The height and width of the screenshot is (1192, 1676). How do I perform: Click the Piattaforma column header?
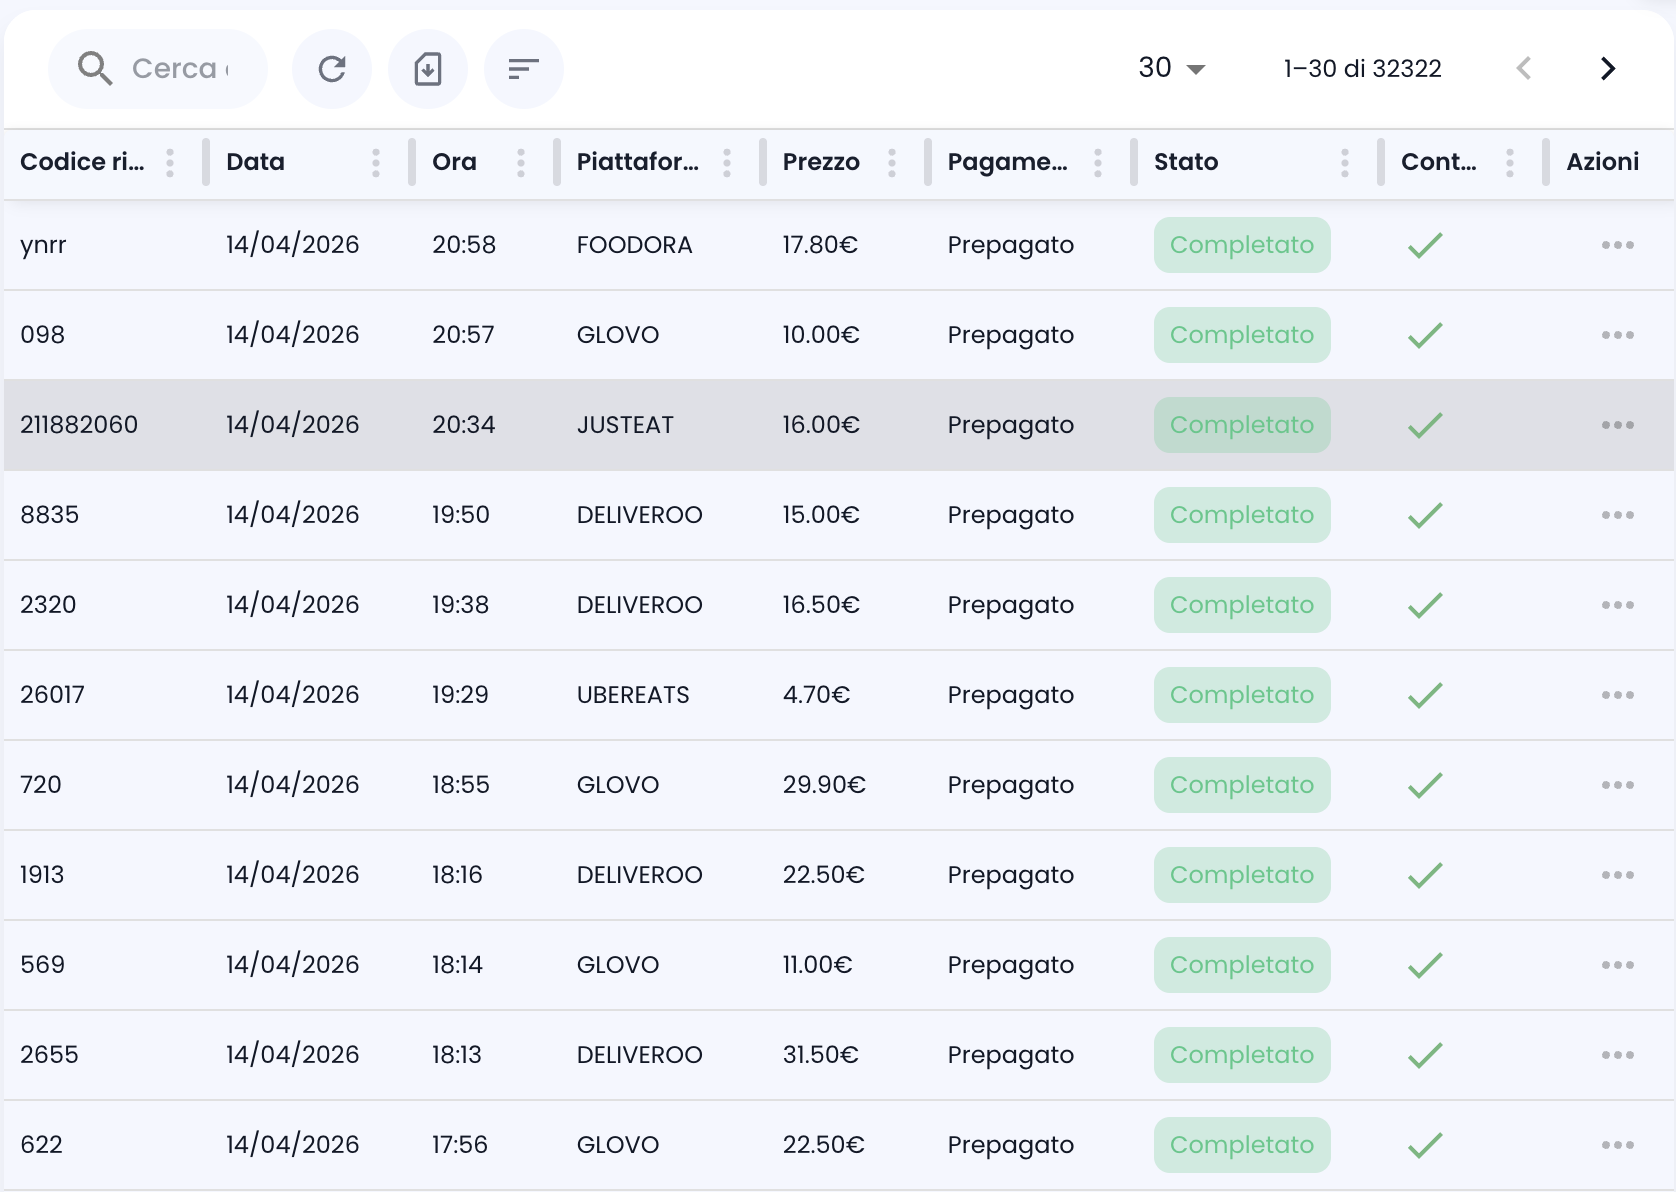637,161
